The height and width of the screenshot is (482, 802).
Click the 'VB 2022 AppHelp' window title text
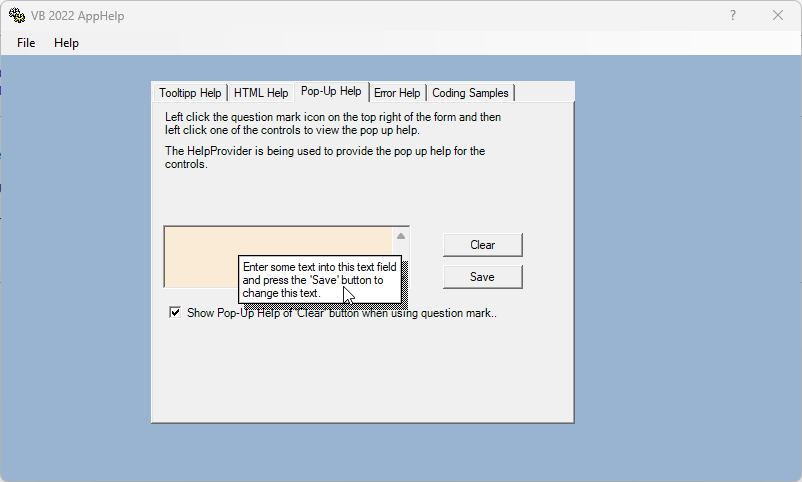(x=77, y=16)
